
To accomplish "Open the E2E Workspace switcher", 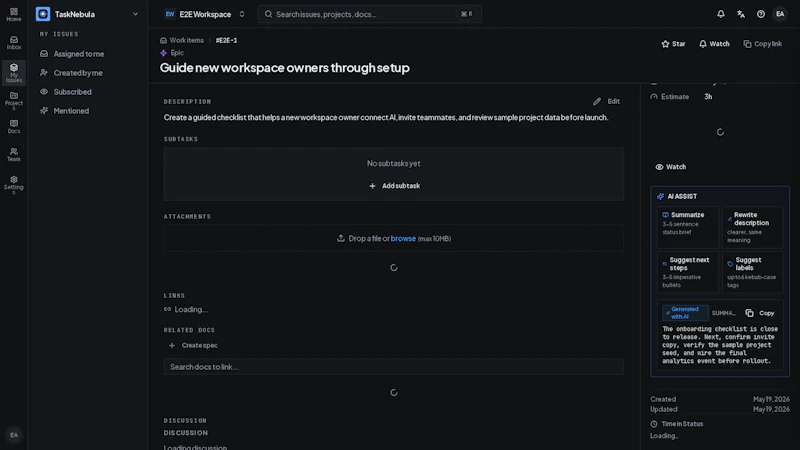I will tap(205, 14).
